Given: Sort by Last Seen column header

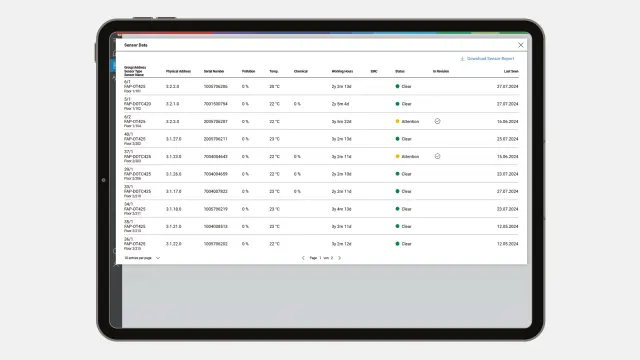Looking at the screenshot, I should tap(511, 71).
